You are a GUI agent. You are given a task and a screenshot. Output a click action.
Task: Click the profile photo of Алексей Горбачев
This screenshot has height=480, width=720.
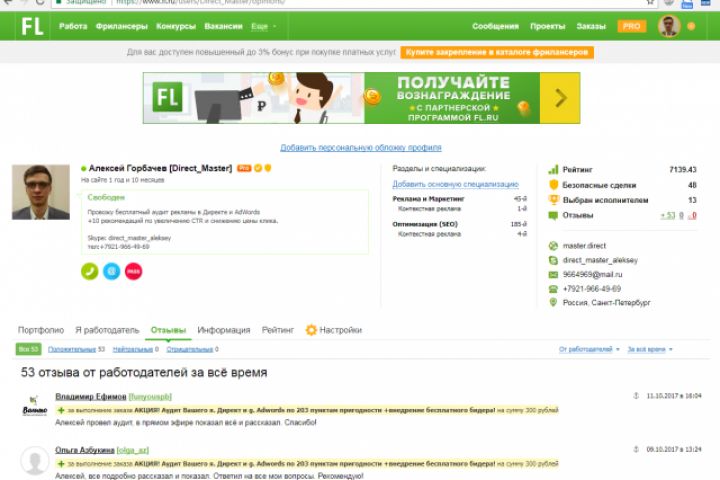41,192
